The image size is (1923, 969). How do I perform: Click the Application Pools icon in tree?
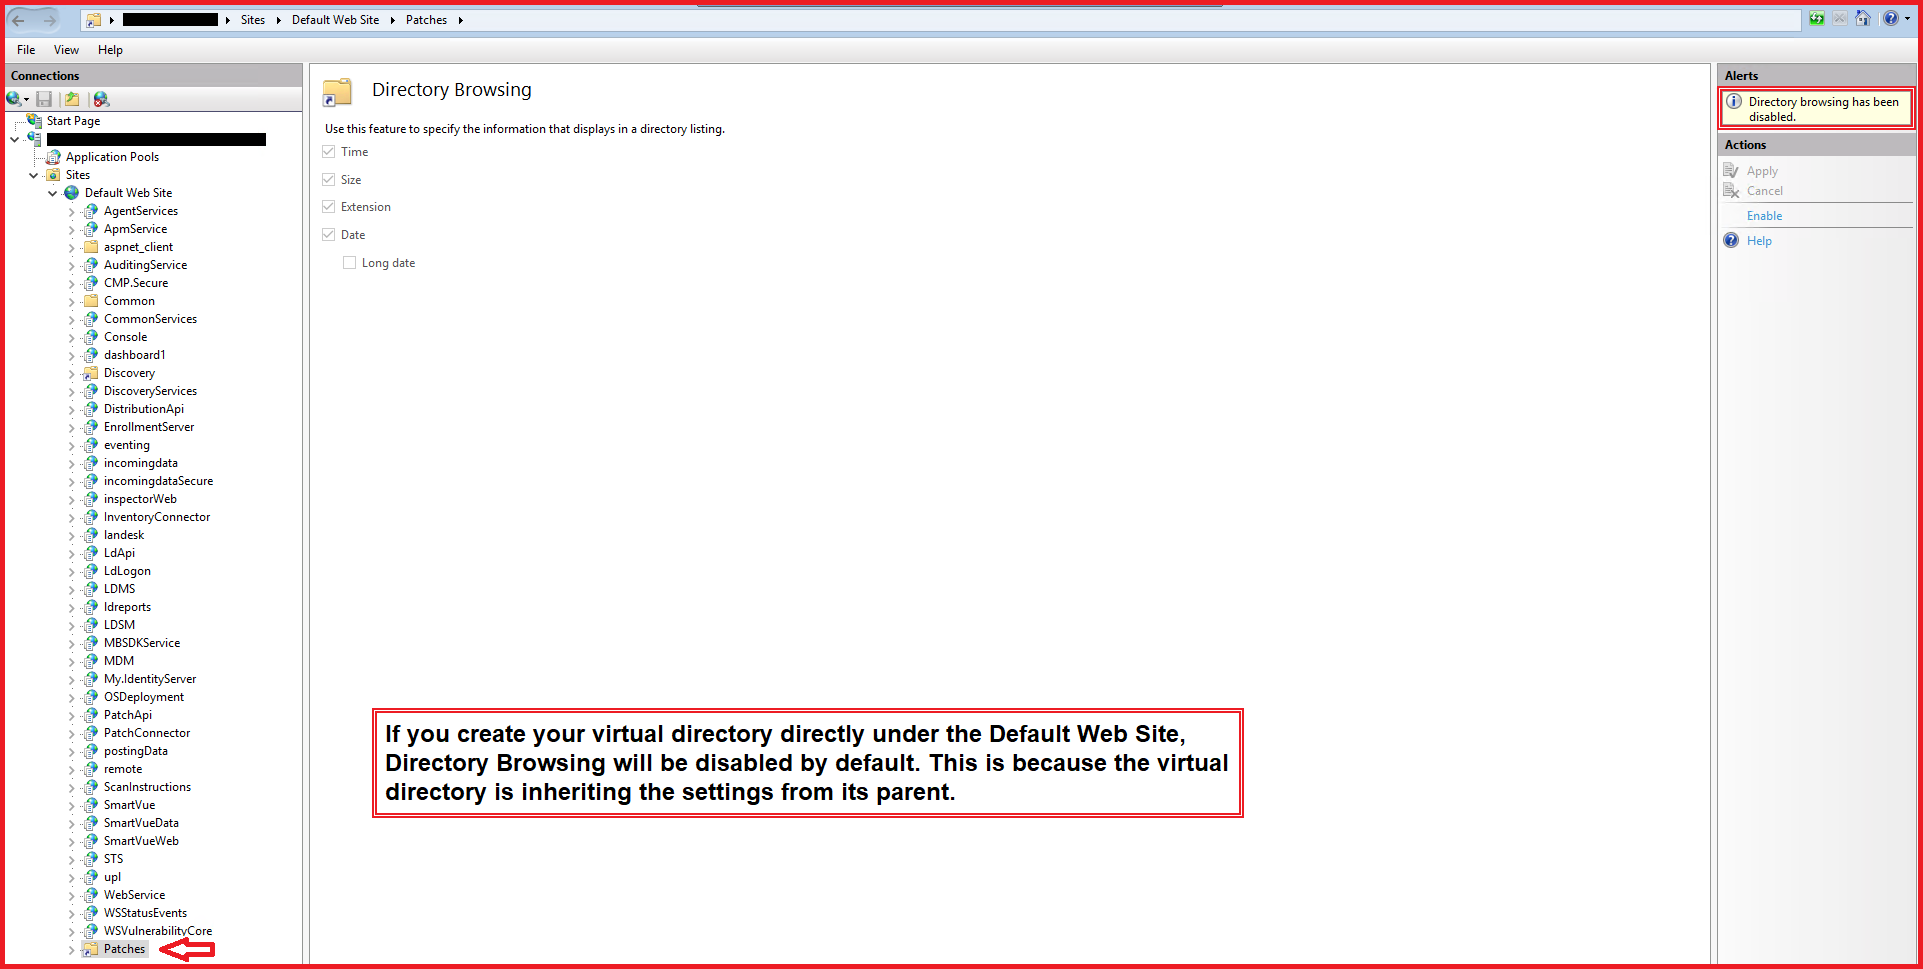[x=54, y=157]
